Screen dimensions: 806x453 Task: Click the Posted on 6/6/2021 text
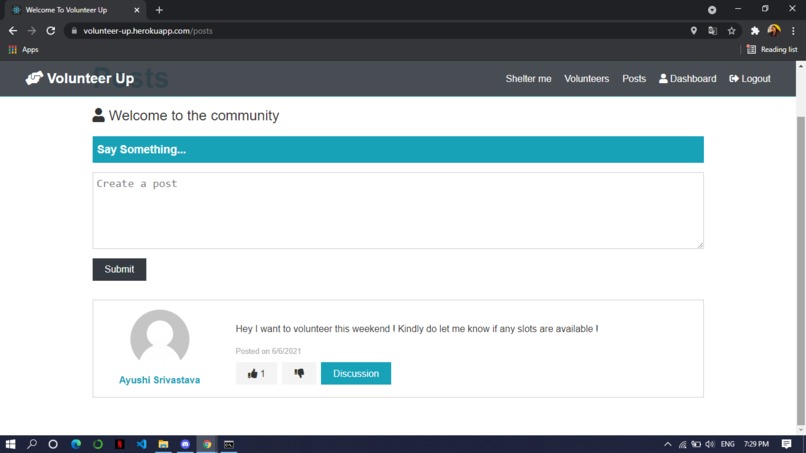[x=268, y=351]
